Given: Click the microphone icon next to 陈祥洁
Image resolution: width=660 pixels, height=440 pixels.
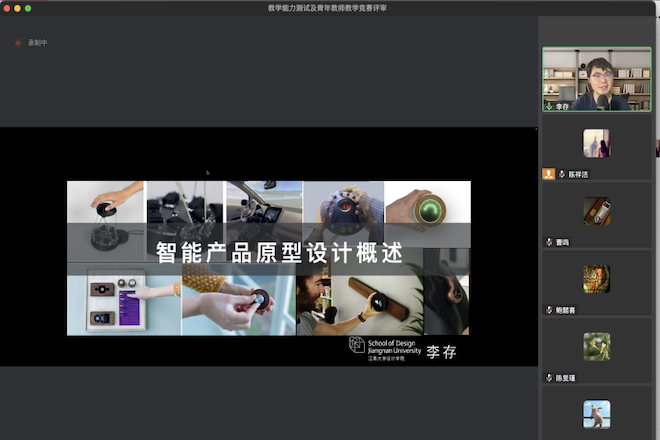Looking at the screenshot, I should 561,173.
